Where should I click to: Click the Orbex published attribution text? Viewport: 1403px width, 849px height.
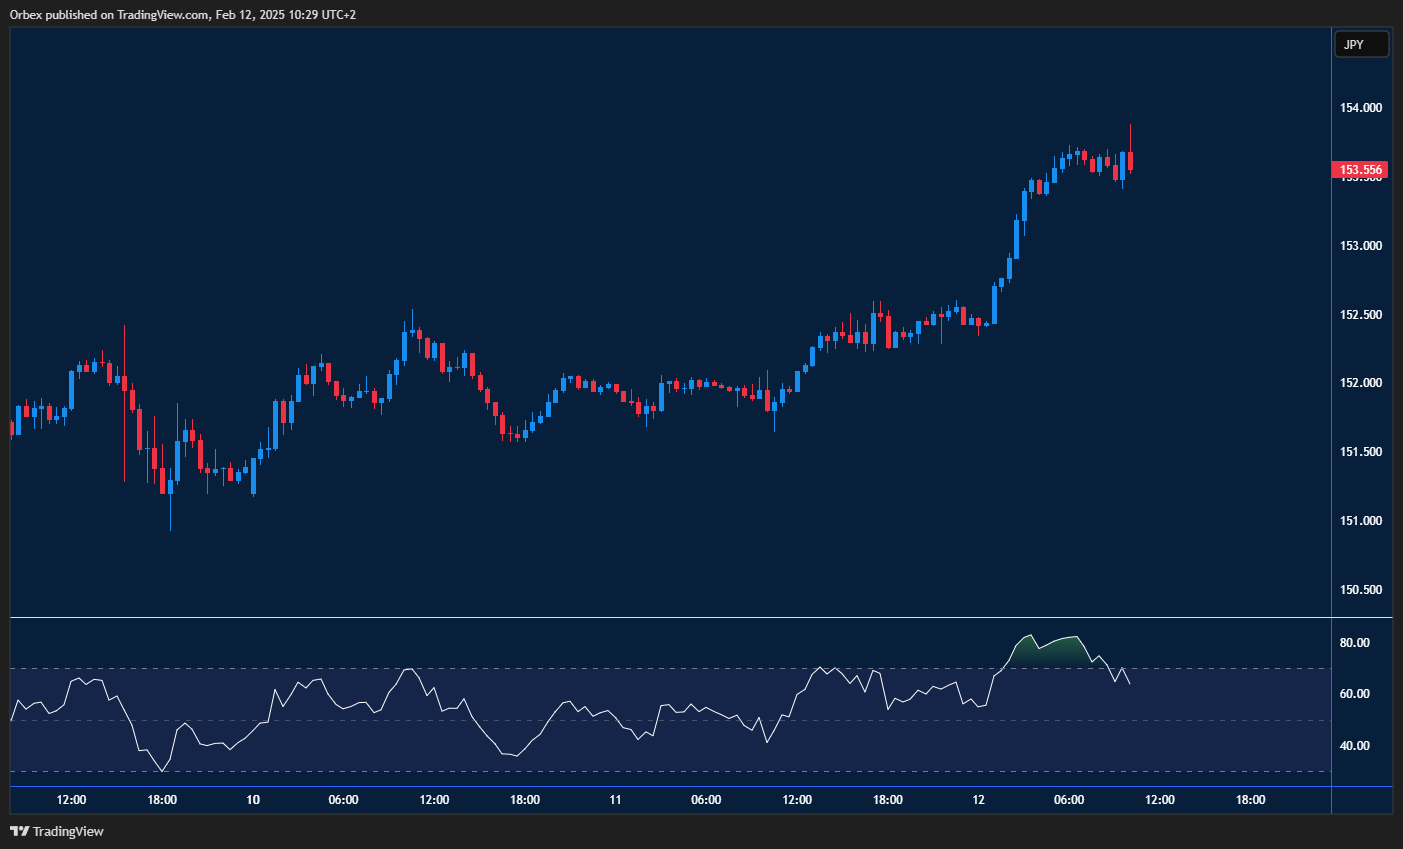[x=180, y=14]
